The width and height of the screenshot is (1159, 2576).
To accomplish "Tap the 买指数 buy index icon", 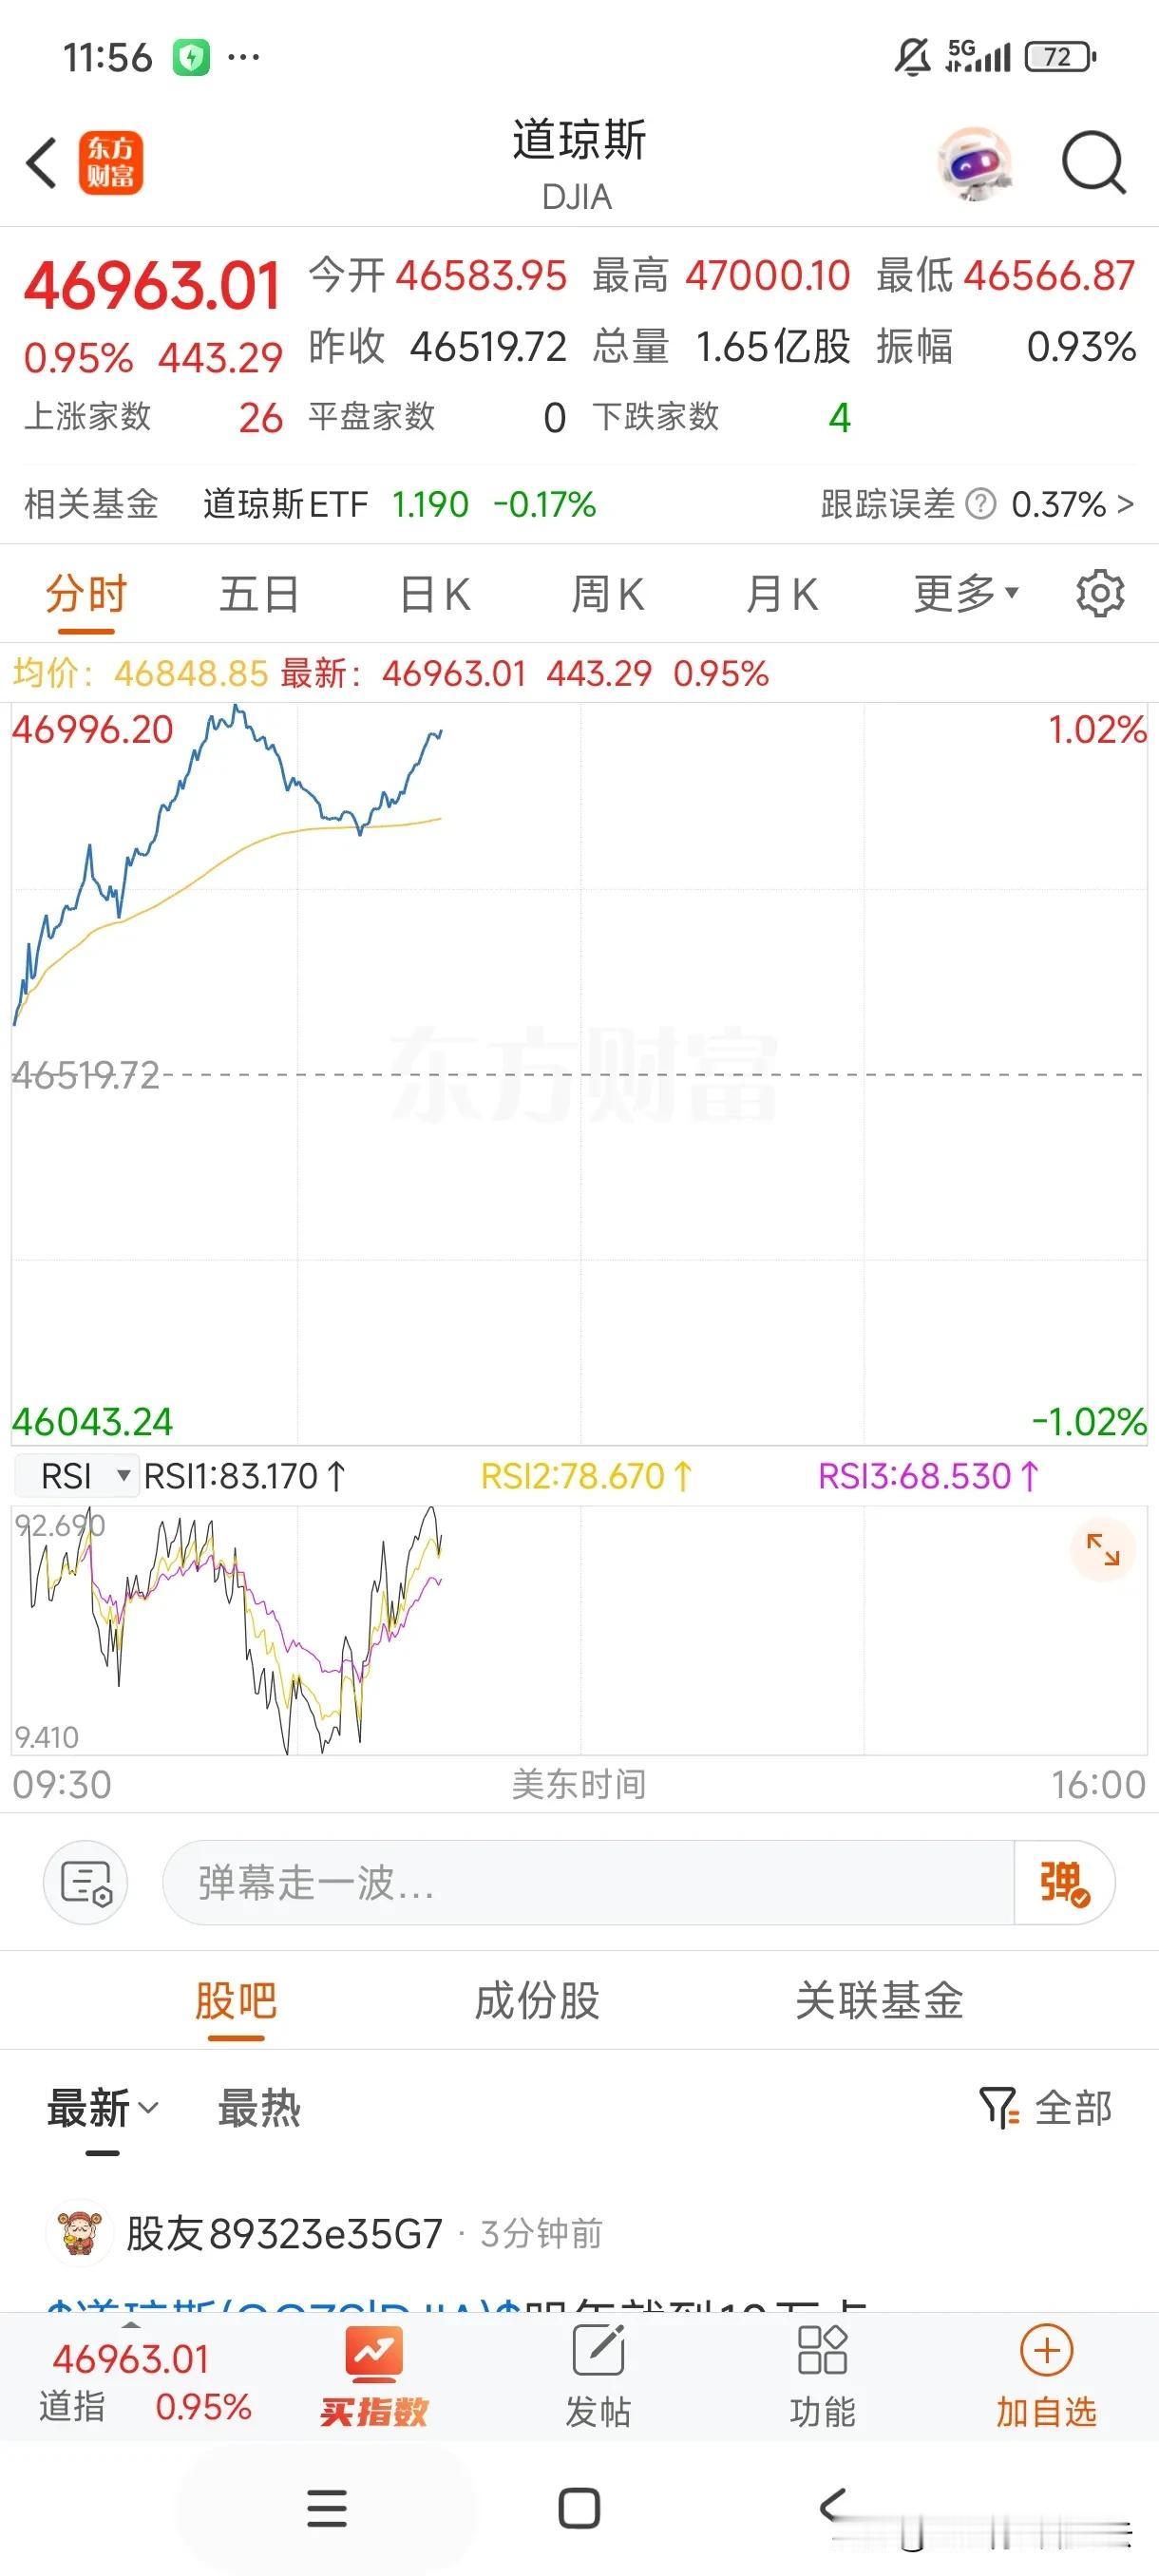I will (374, 2378).
